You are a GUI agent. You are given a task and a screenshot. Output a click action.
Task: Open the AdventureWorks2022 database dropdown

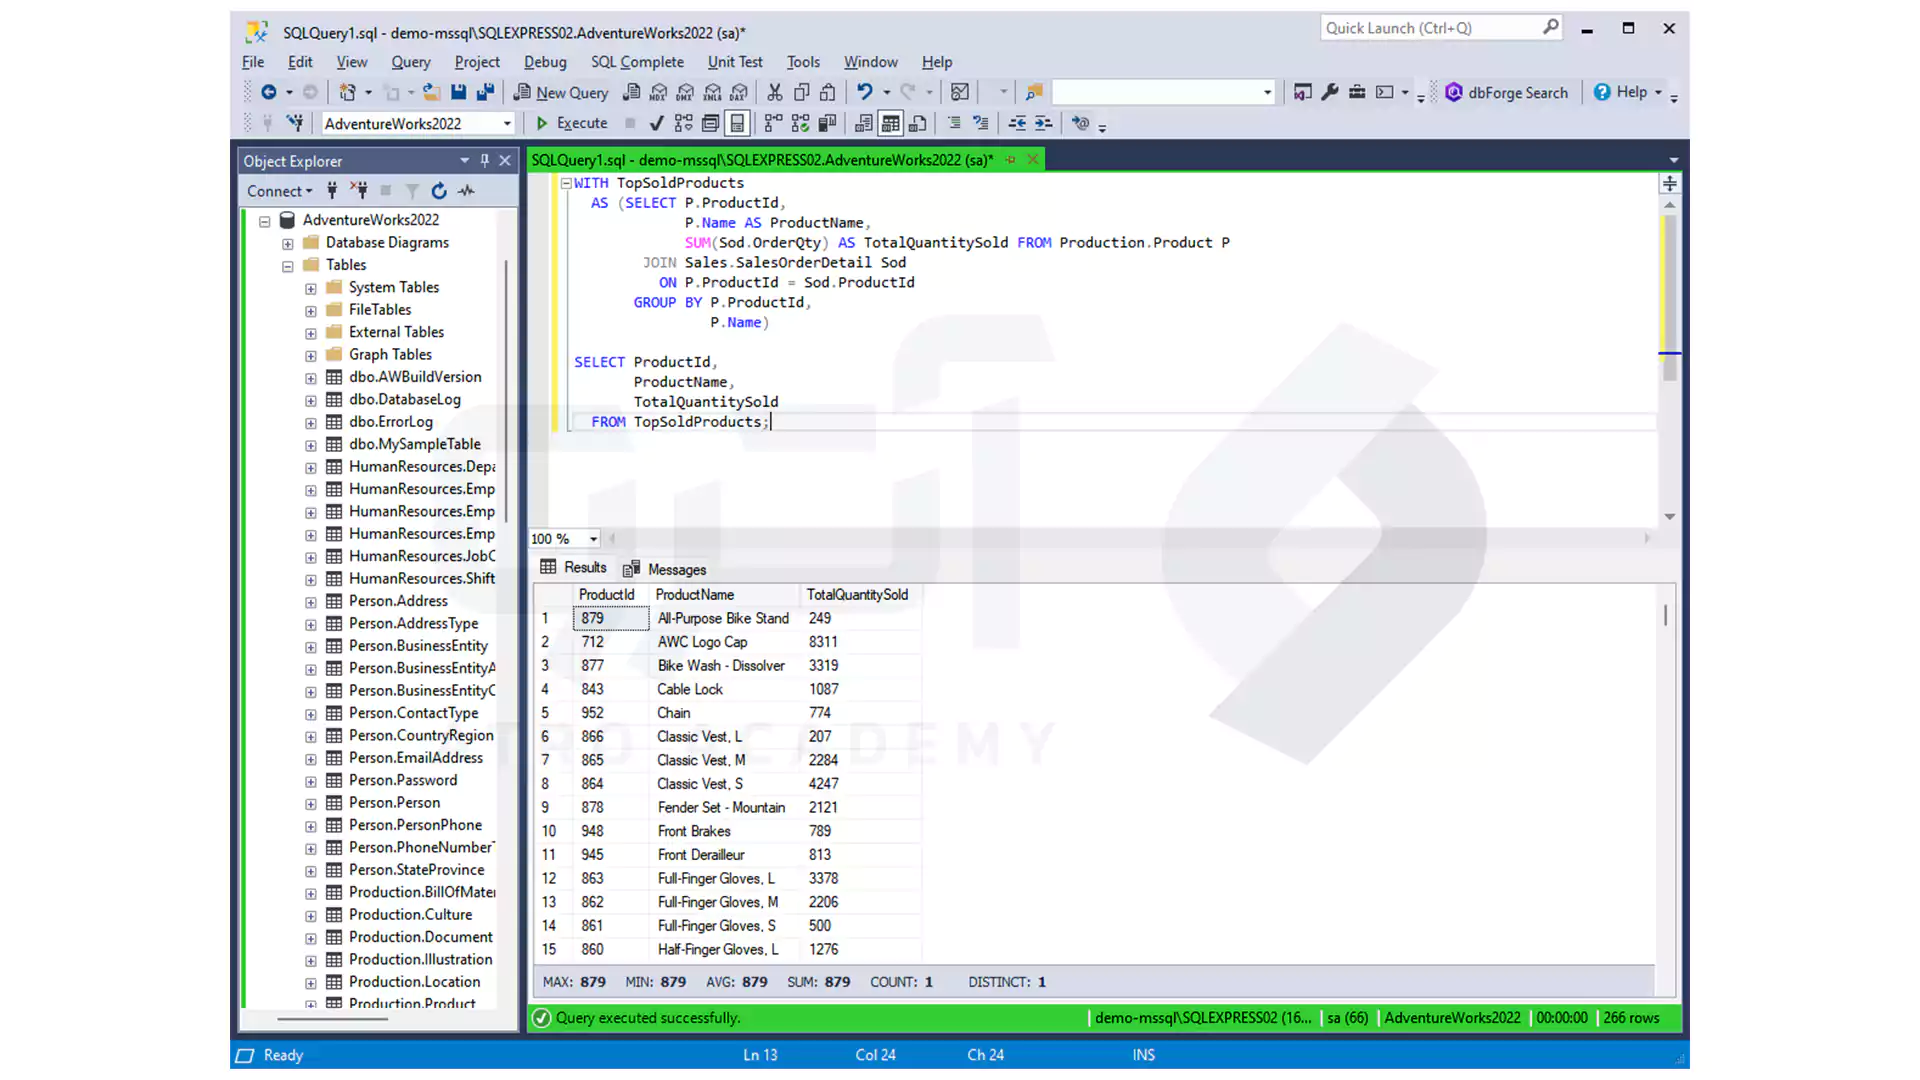[x=507, y=123]
